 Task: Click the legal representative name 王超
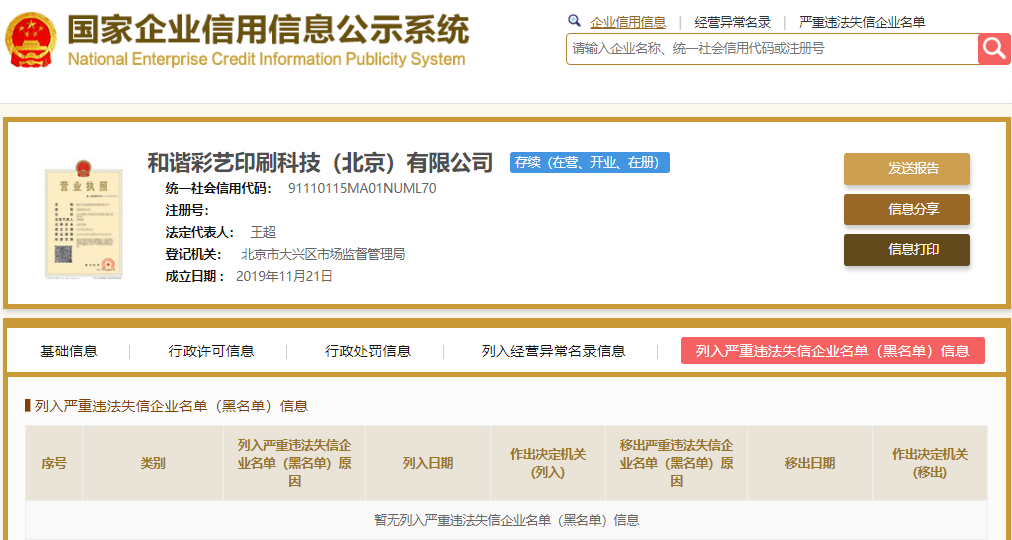click(x=263, y=232)
